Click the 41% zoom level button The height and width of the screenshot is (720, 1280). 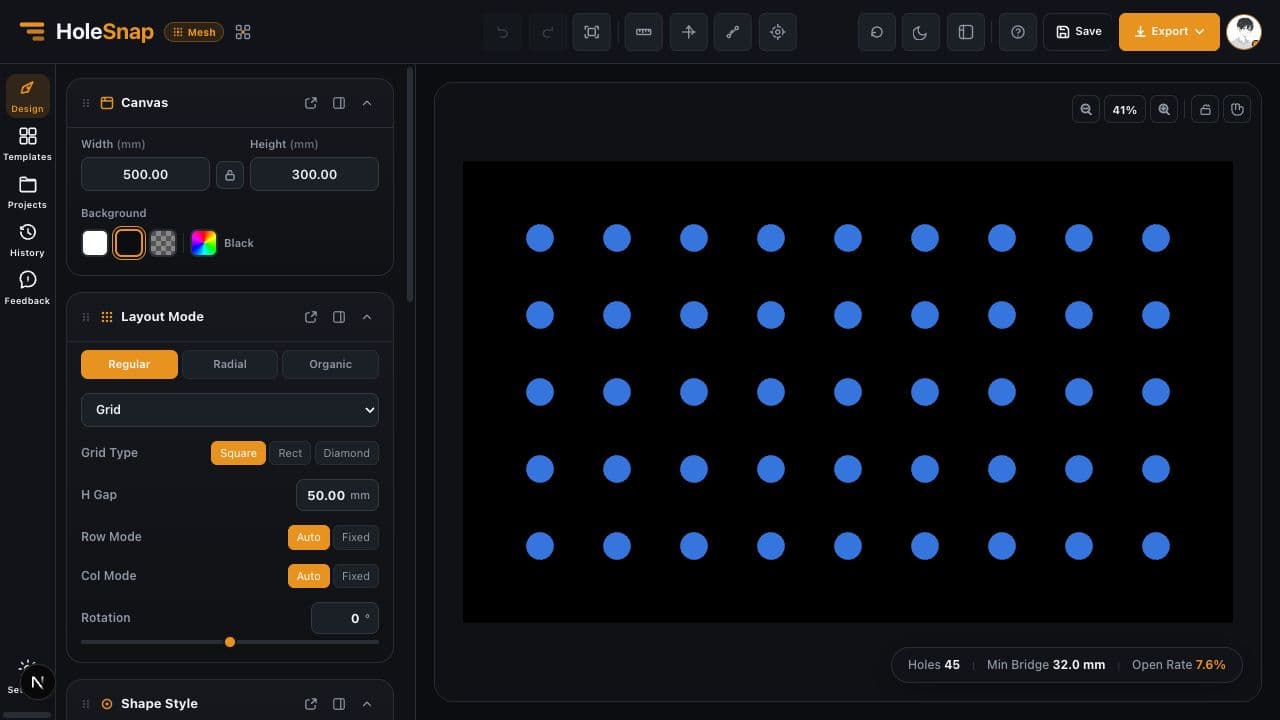(1125, 110)
